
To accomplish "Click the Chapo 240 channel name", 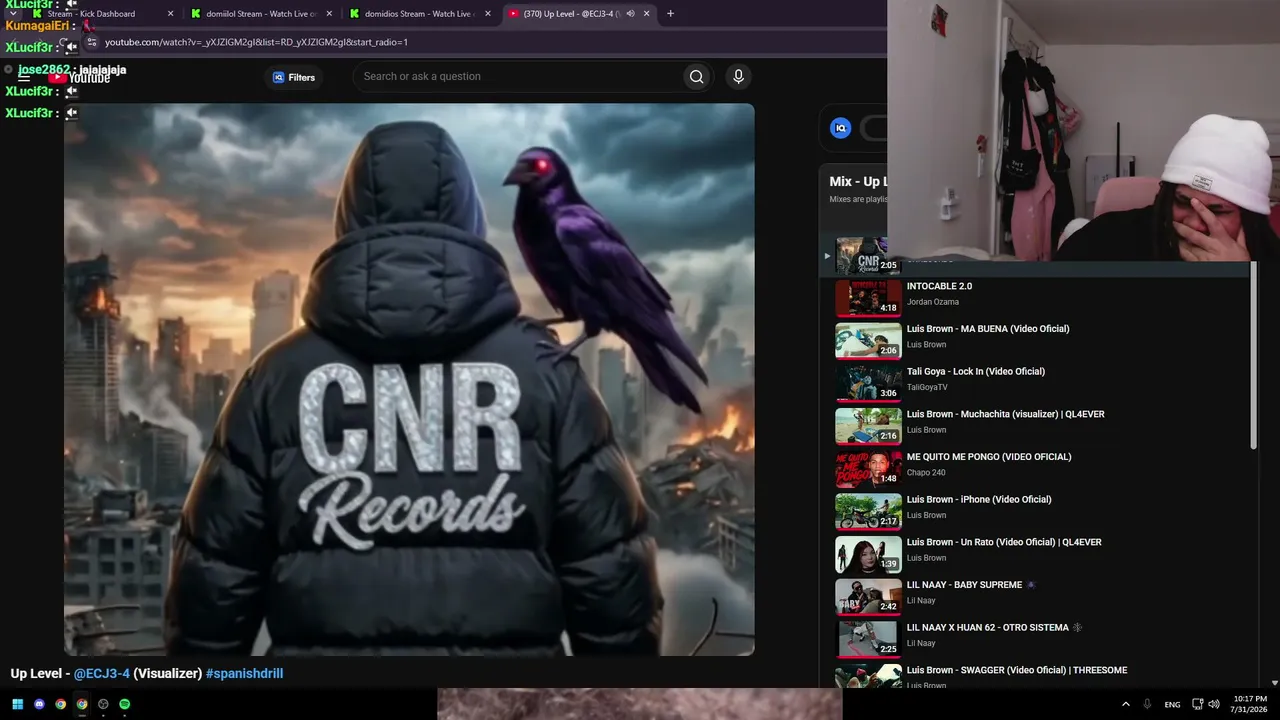I will tap(926, 472).
